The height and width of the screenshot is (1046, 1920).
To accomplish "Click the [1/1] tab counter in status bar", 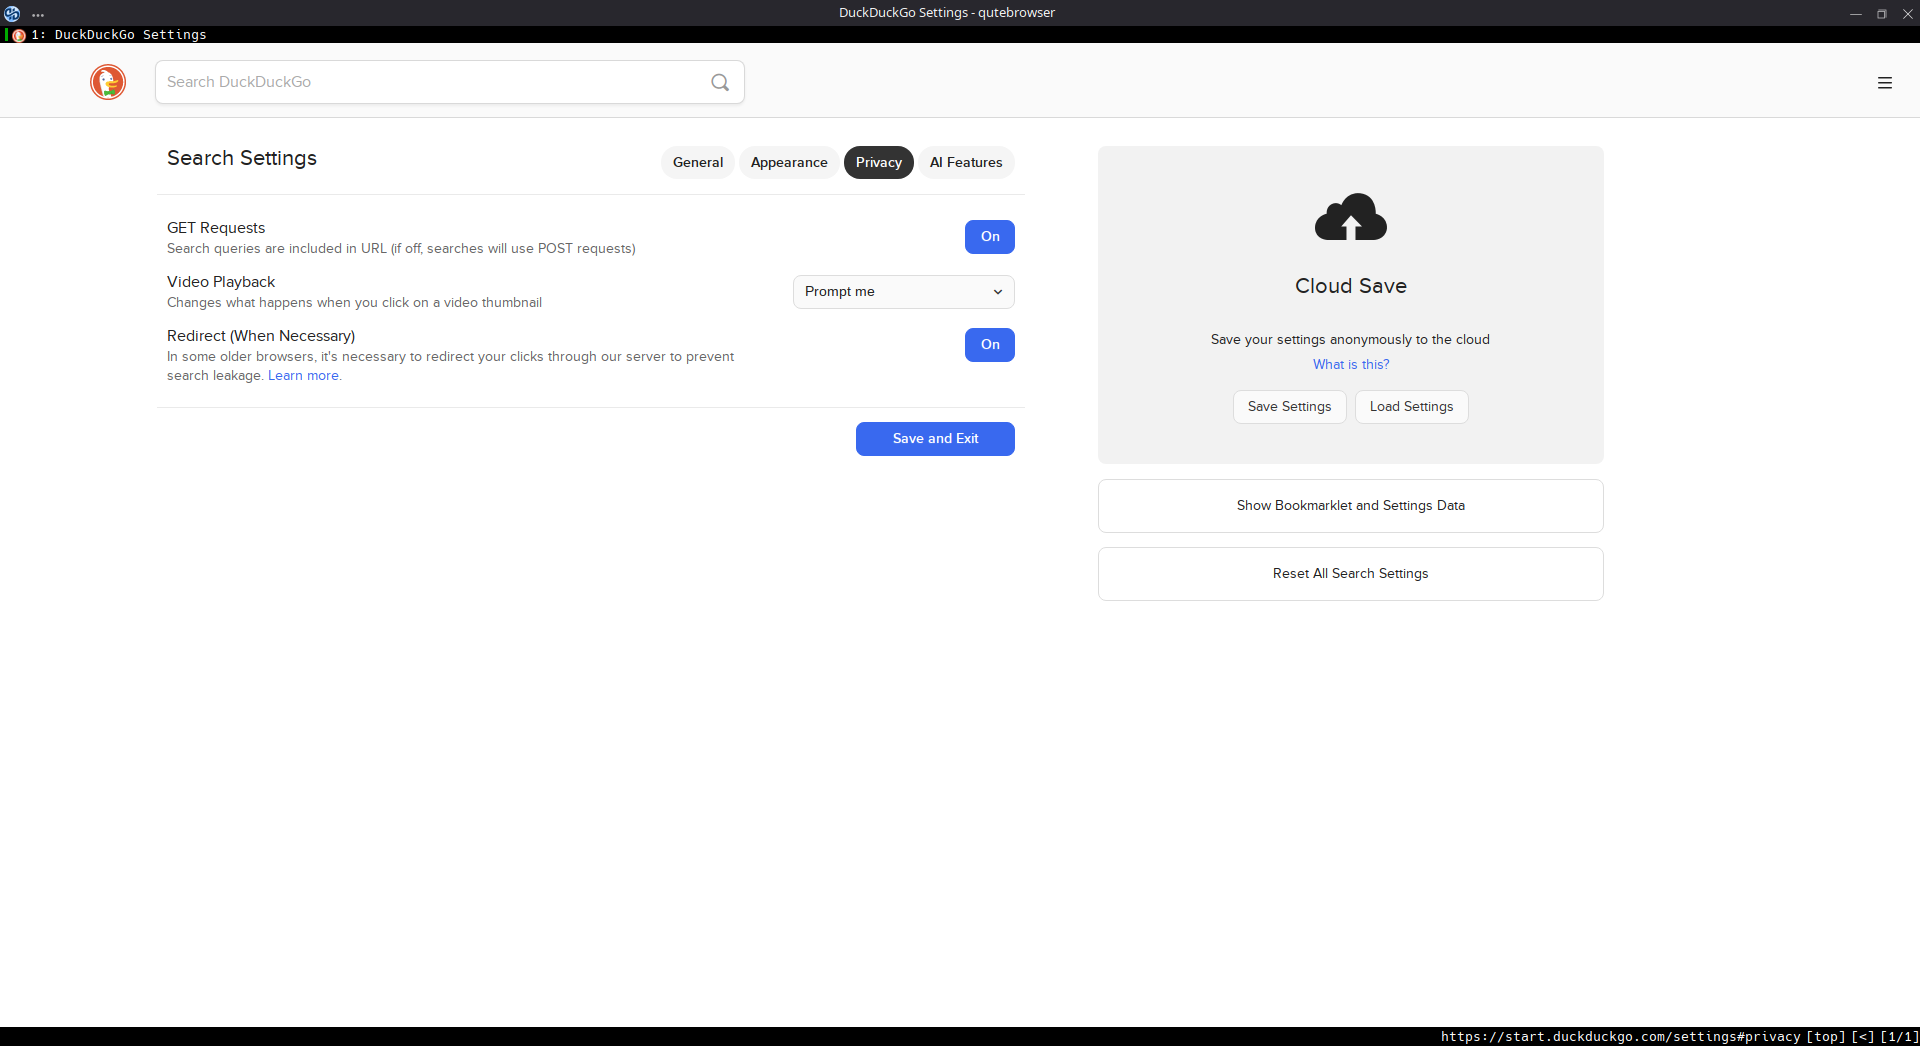I will coord(1898,1037).
